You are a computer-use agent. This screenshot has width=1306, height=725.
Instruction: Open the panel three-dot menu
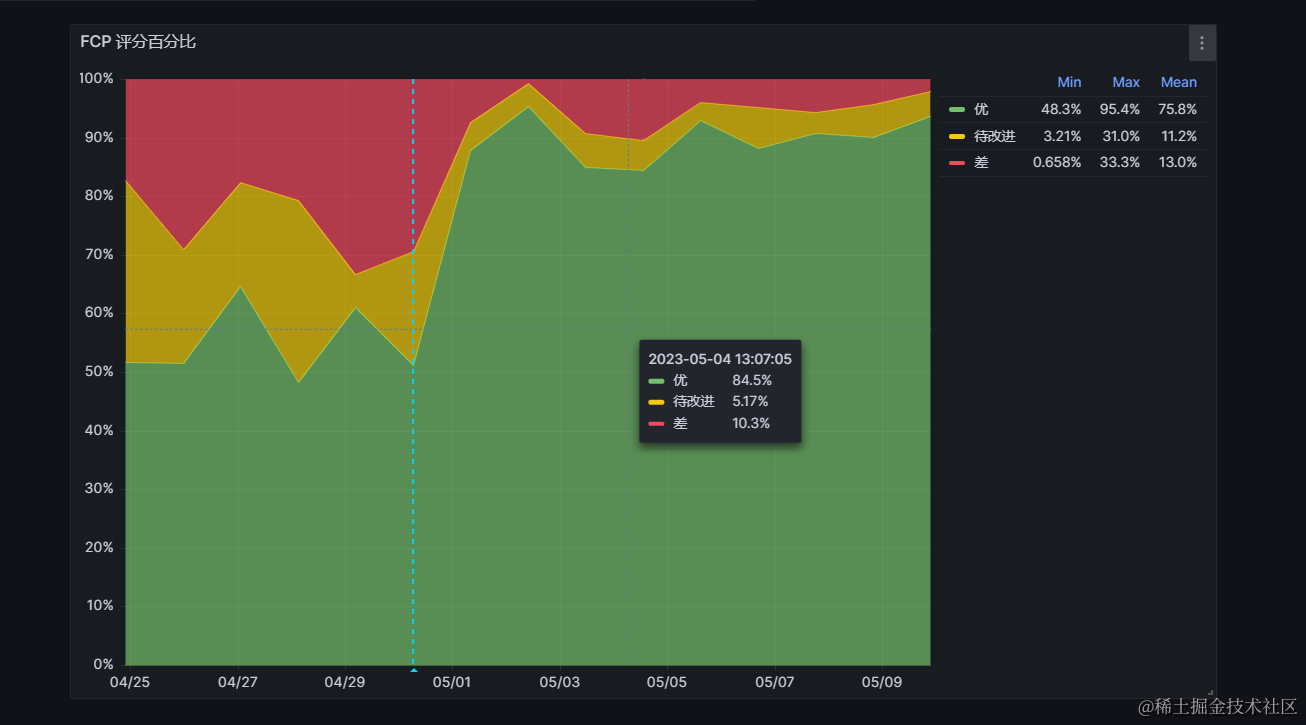point(1201,43)
